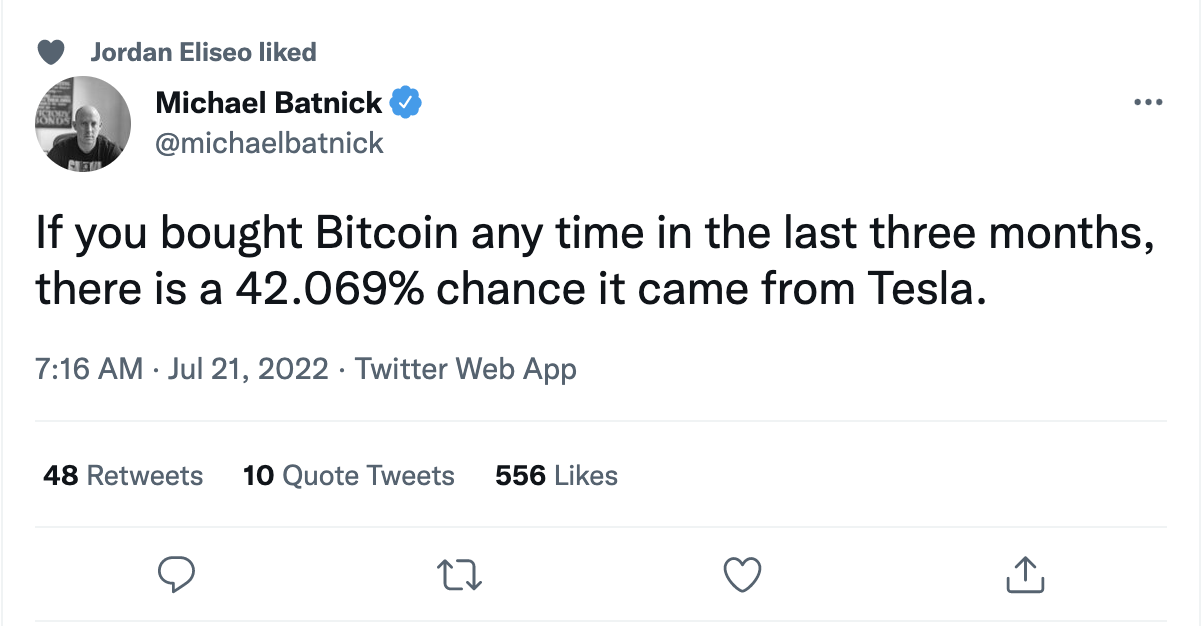Open the 7:16 AM Jul 21, 2022 timestamp

[x=182, y=369]
